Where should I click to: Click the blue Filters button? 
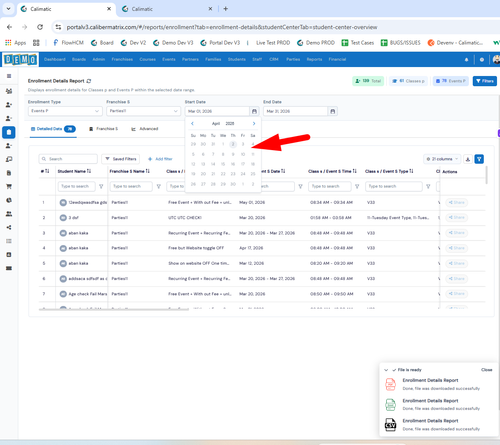pos(485,81)
